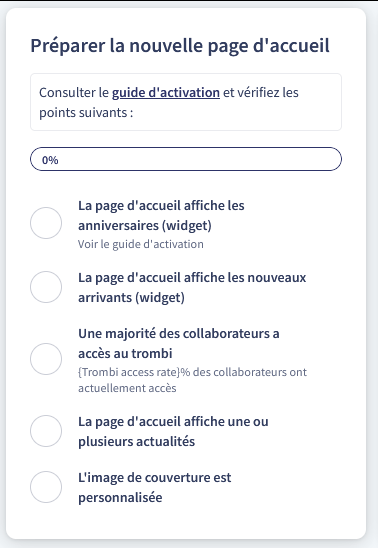Click blank card area below the last item
Screen dimensions: 378x548
(x=186, y=522)
